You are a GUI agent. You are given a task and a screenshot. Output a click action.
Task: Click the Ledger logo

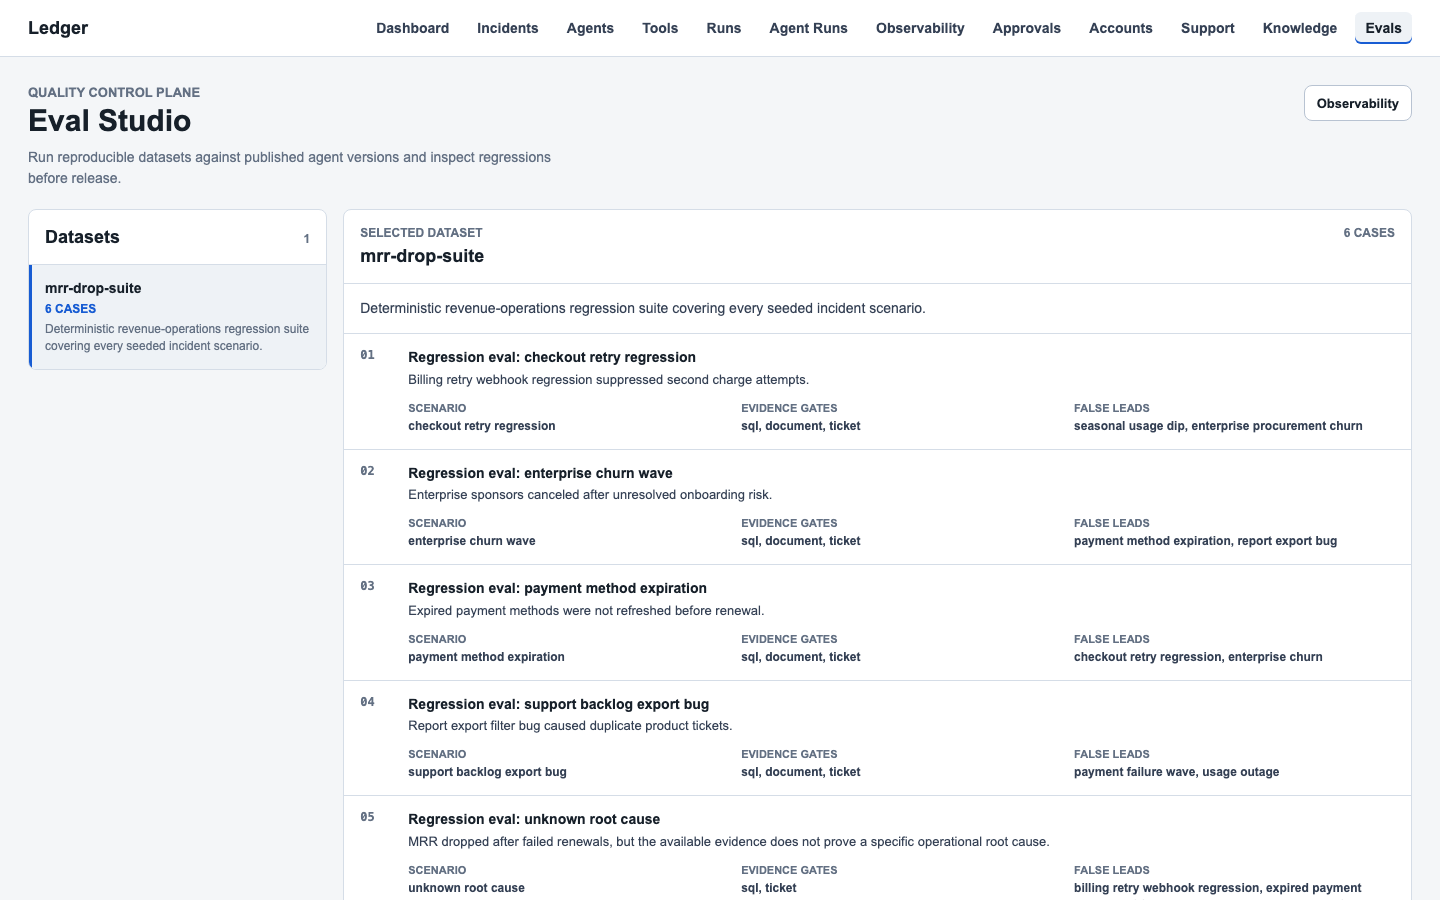coord(58,28)
